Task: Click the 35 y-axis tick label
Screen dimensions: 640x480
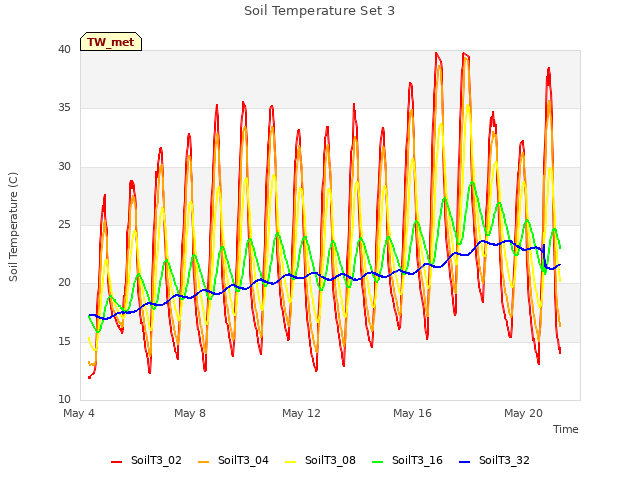Action: click(x=64, y=108)
